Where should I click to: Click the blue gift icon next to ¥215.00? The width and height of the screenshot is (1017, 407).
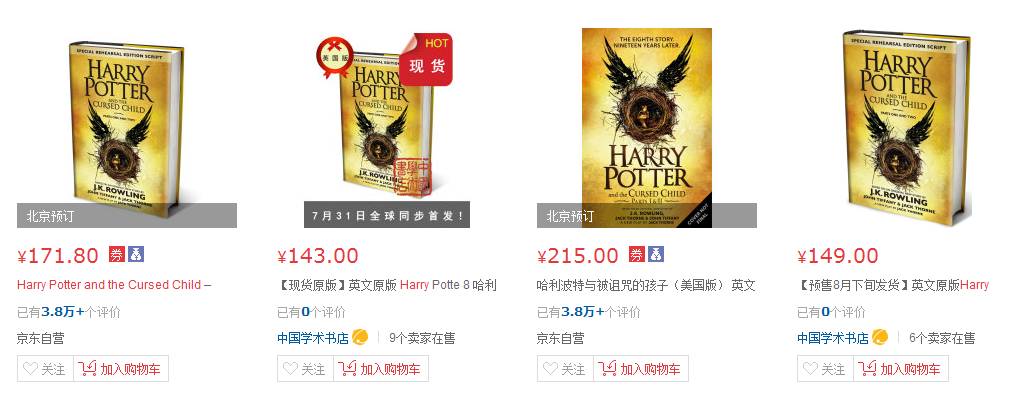click(x=656, y=254)
